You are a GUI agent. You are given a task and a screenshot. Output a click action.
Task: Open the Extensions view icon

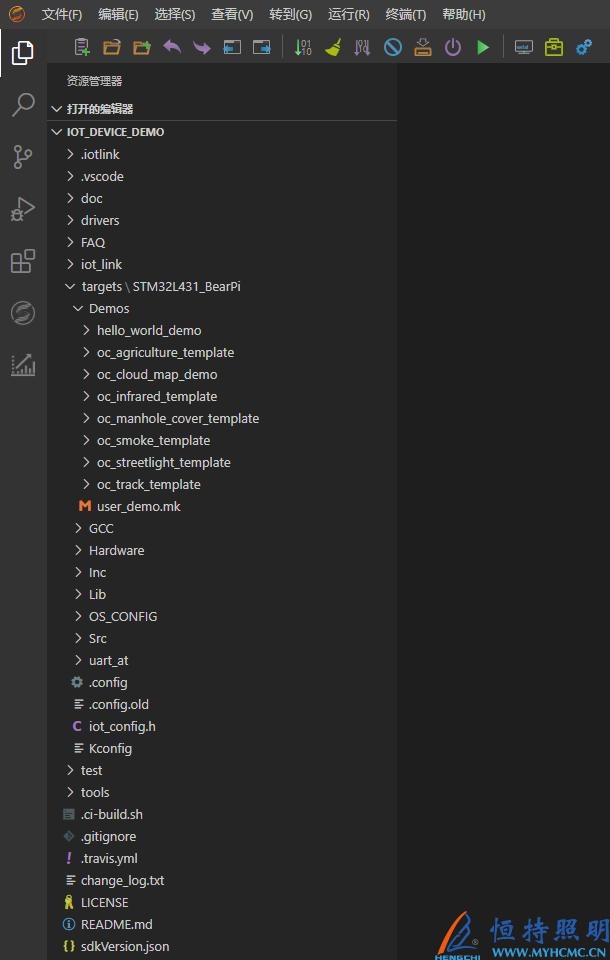tap(23, 261)
